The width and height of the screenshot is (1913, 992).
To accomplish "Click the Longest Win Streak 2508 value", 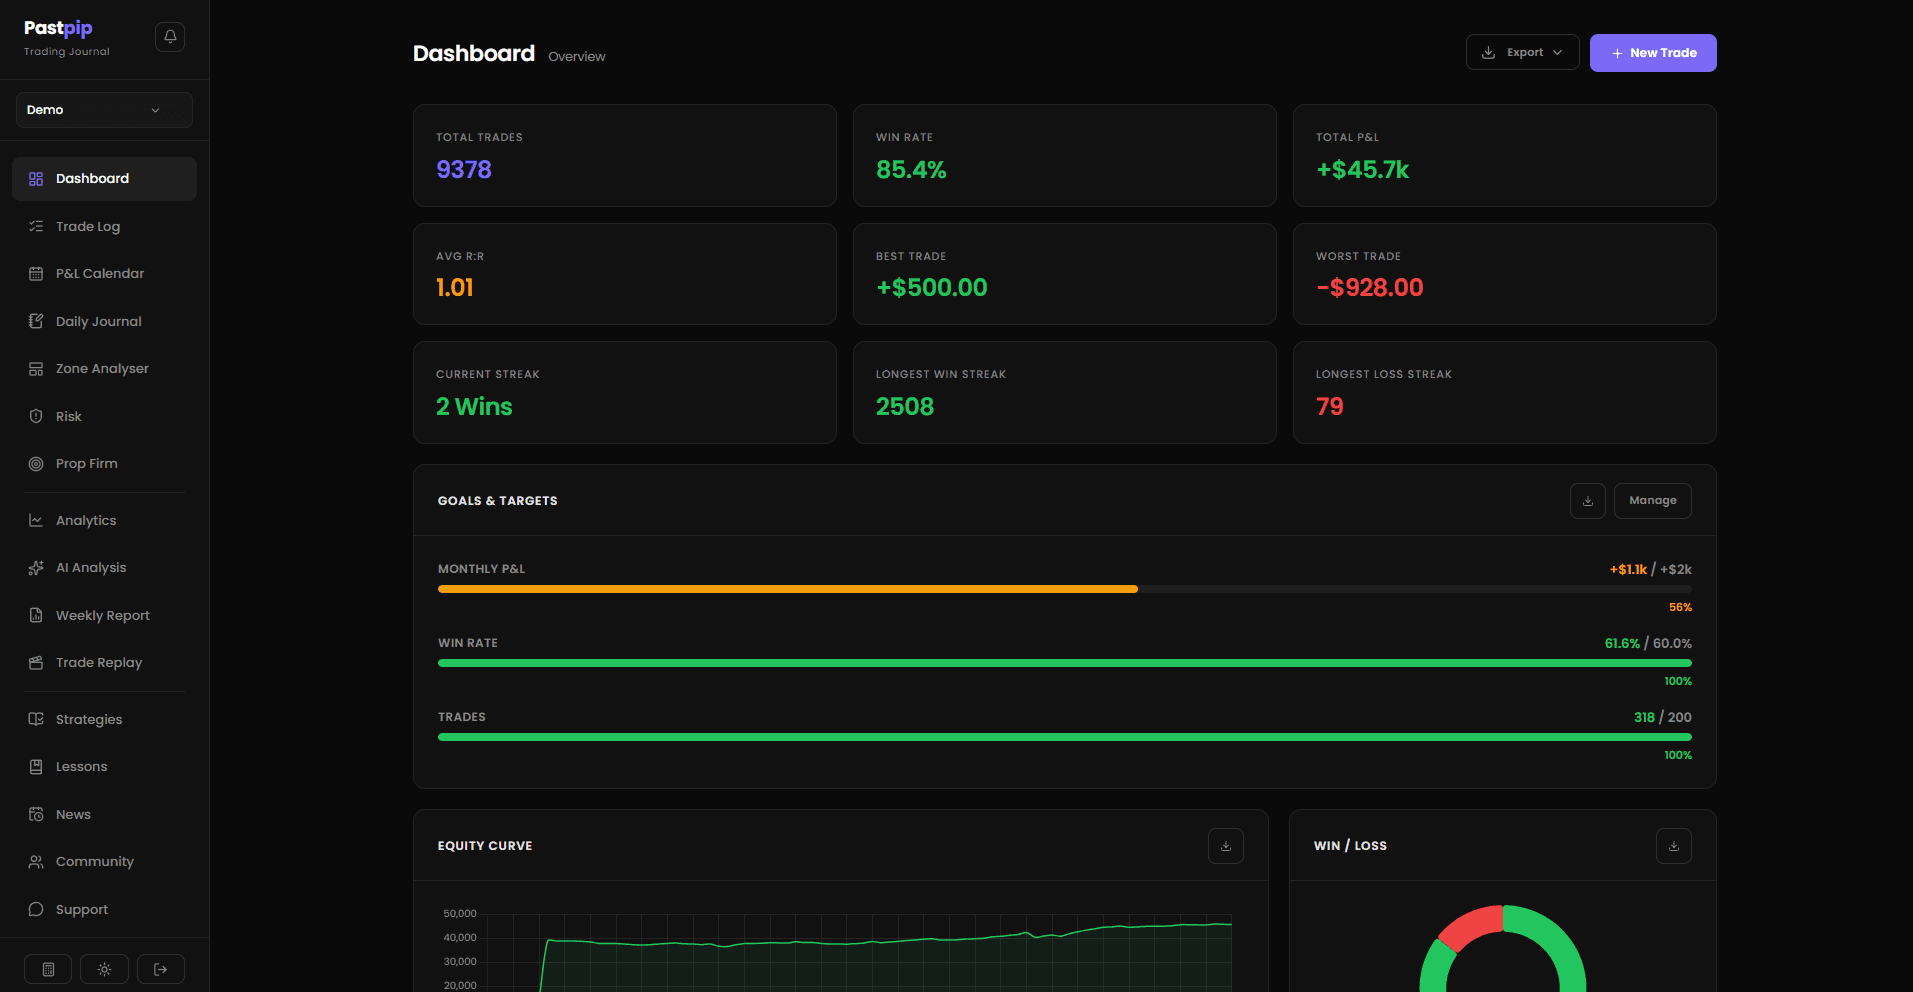I will 905,407.
